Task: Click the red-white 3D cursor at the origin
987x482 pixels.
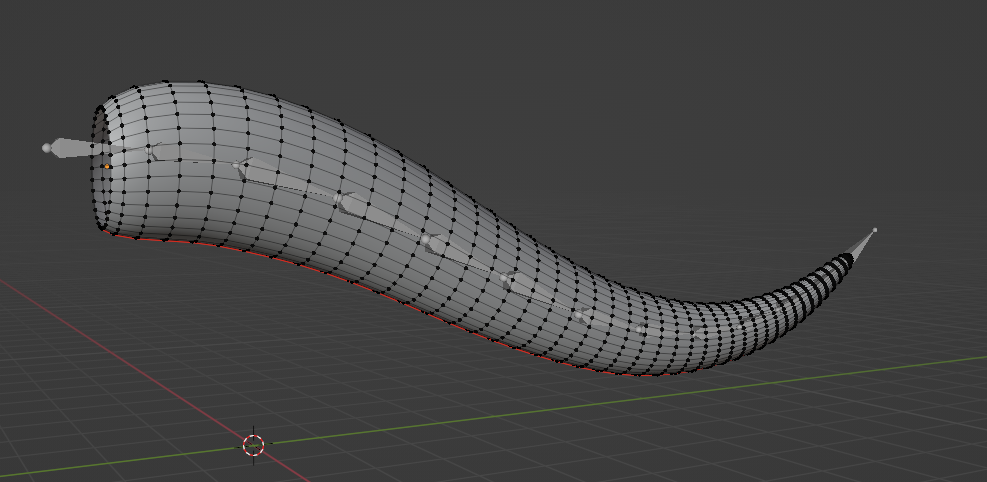Action: [253, 444]
